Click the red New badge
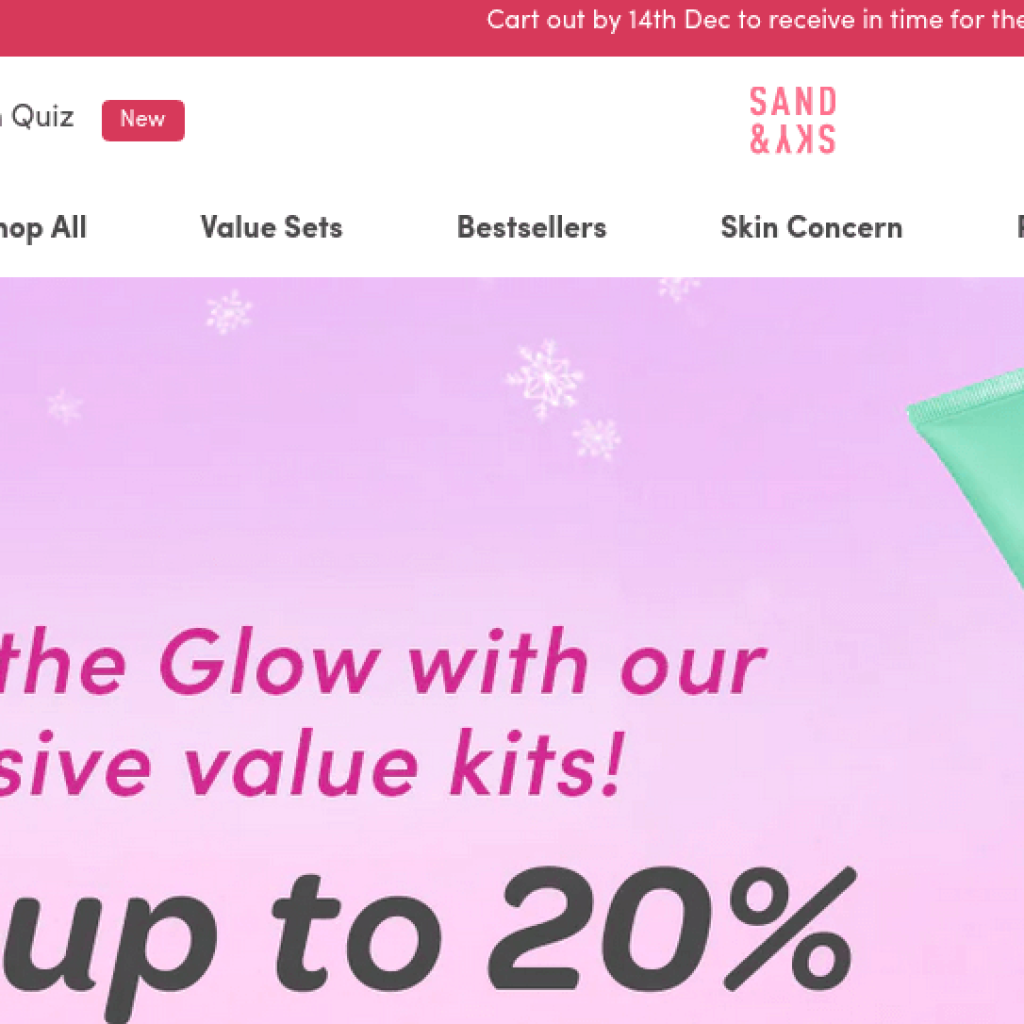This screenshot has width=1024, height=1024. click(143, 120)
